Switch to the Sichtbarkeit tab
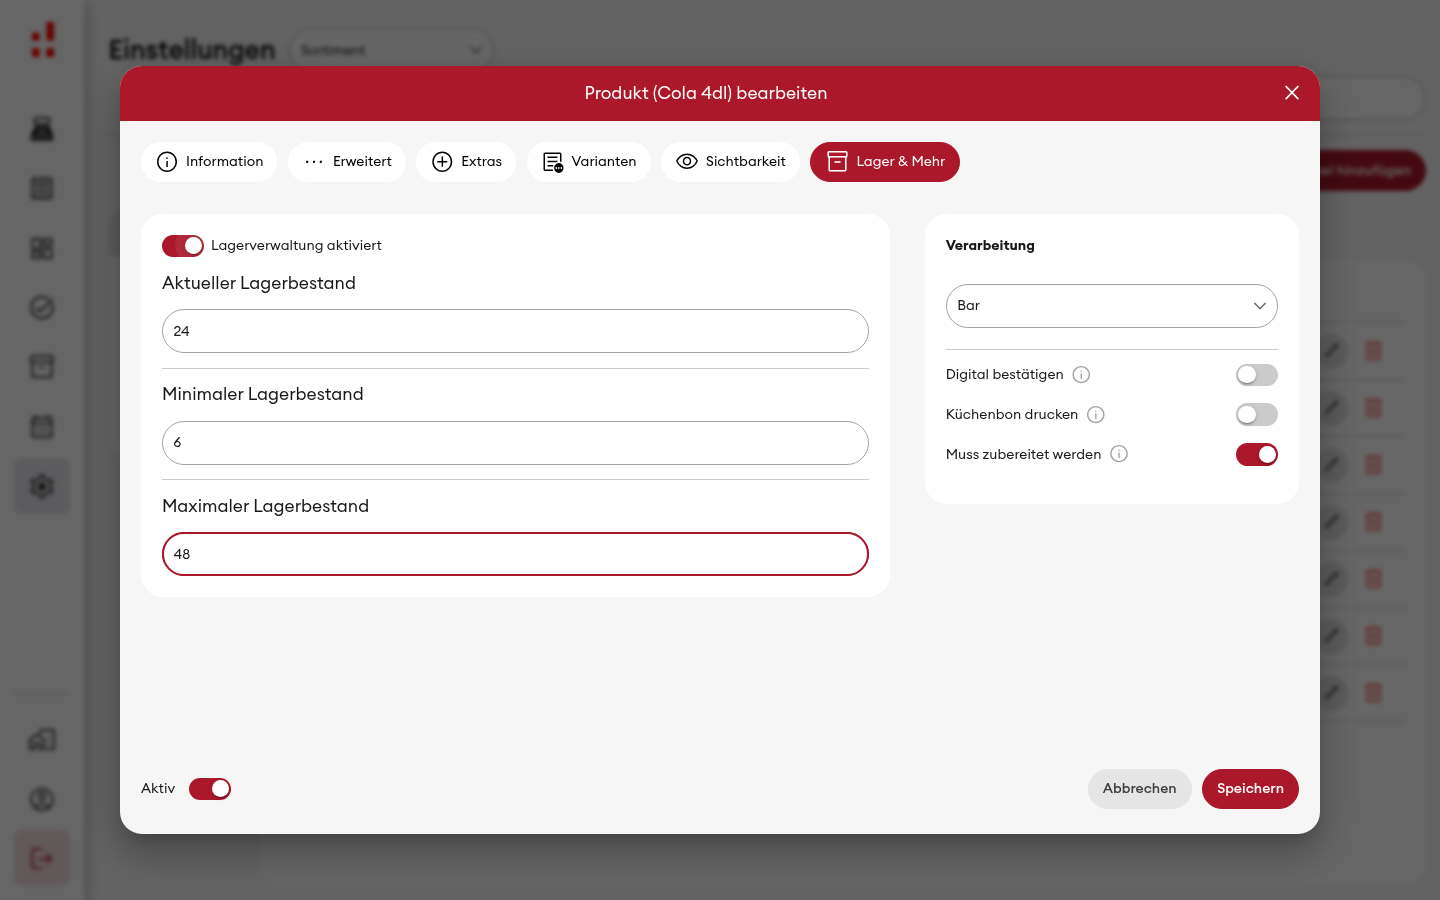Viewport: 1440px width, 900px height. pos(730,162)
